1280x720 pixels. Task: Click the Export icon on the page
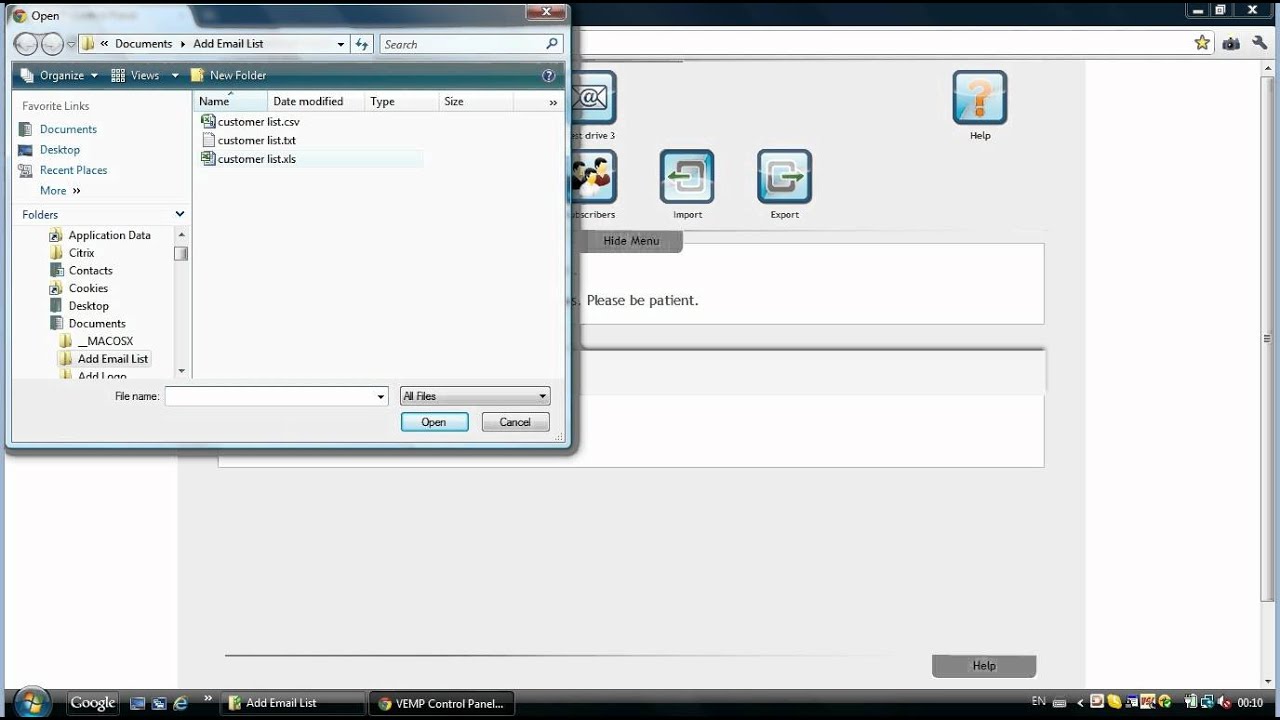coord(784,177)
